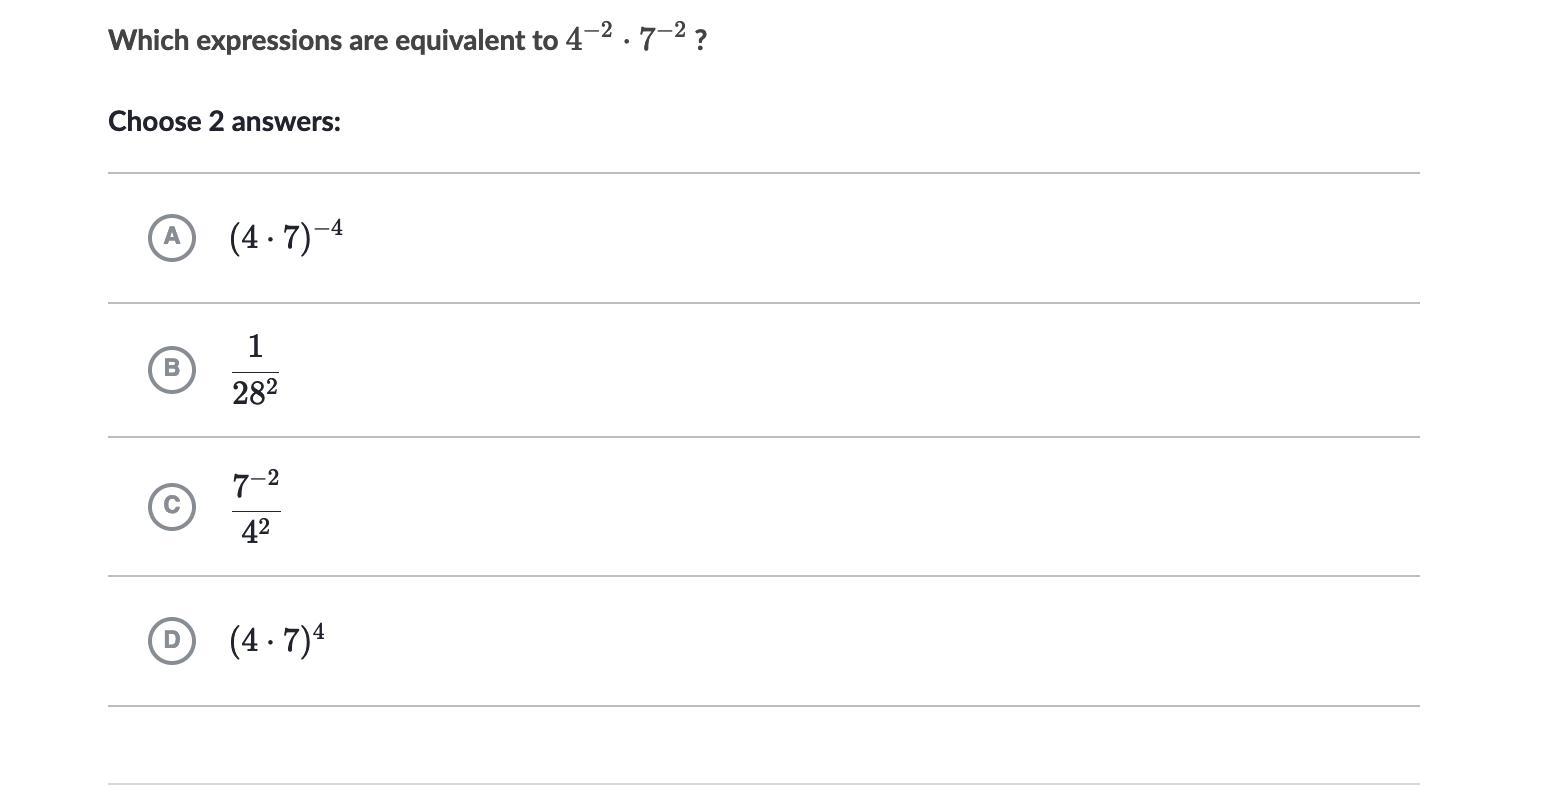Click the -4 exponent in option A
The width and height of the screenshot is (1556, 810).
point(328,228)
